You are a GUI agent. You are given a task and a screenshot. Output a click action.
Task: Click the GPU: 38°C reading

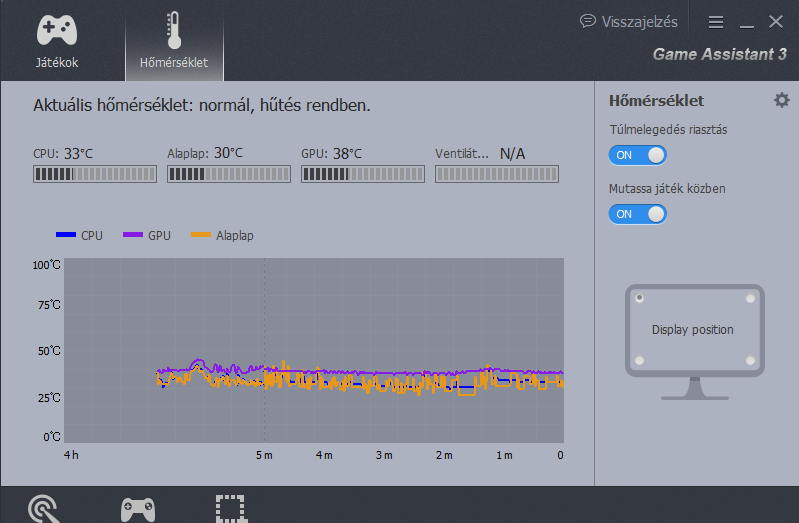[x=331, y=153]
